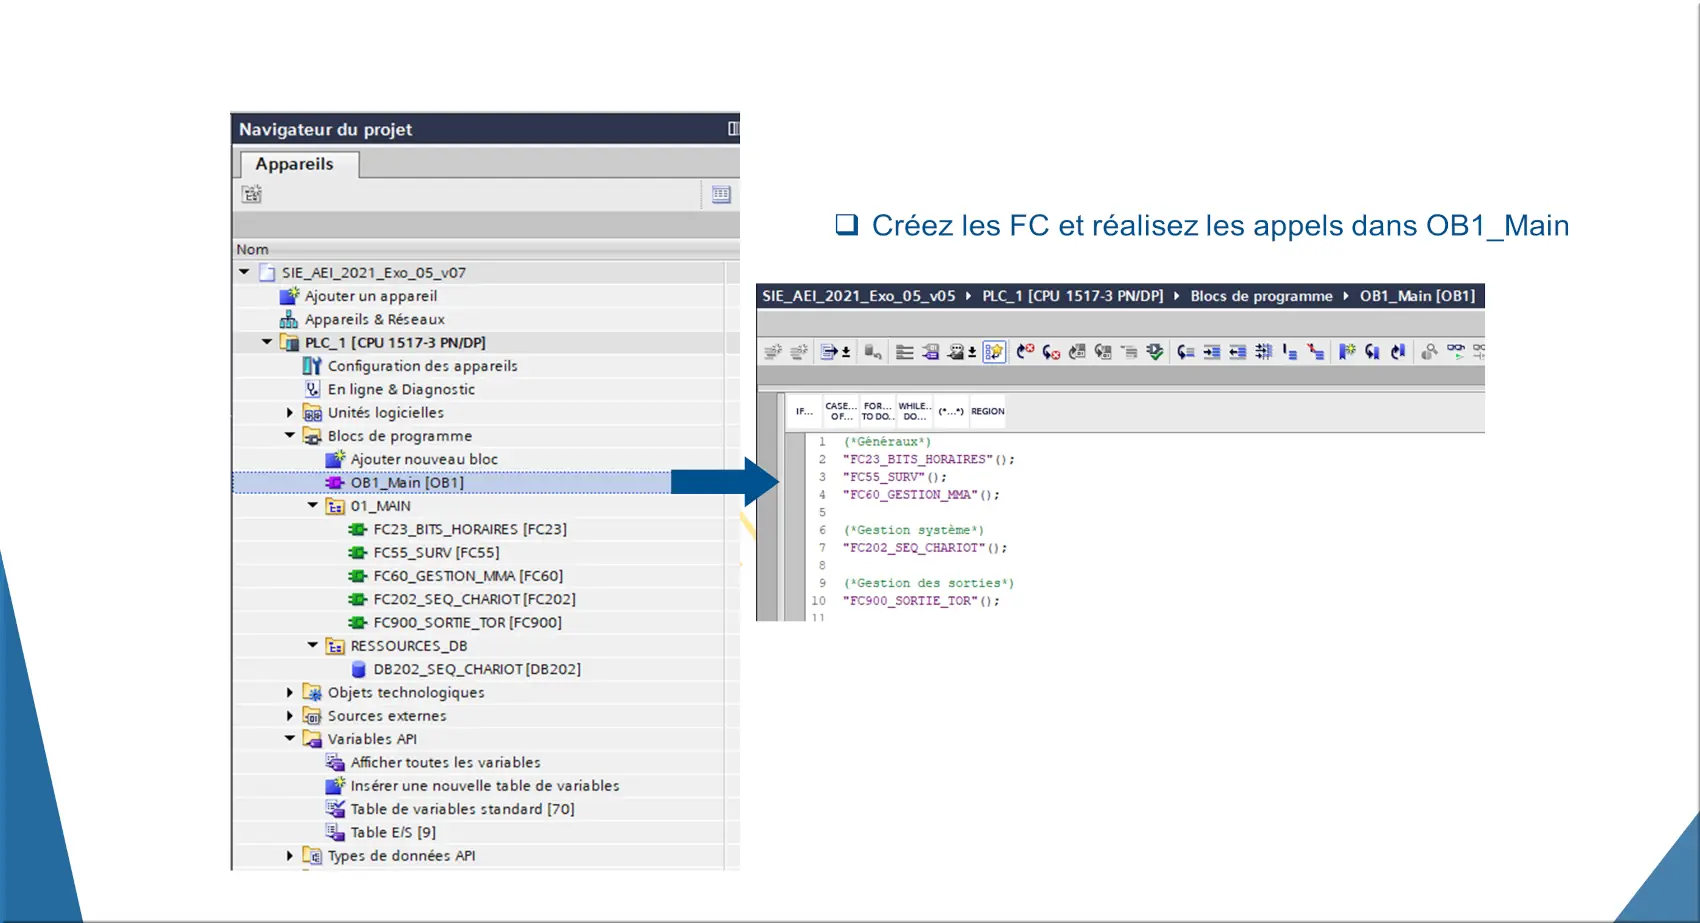The image size is (1700, 923).
Task: Click the first greyed row icon in editor toolbar
Action: (773, 351)
